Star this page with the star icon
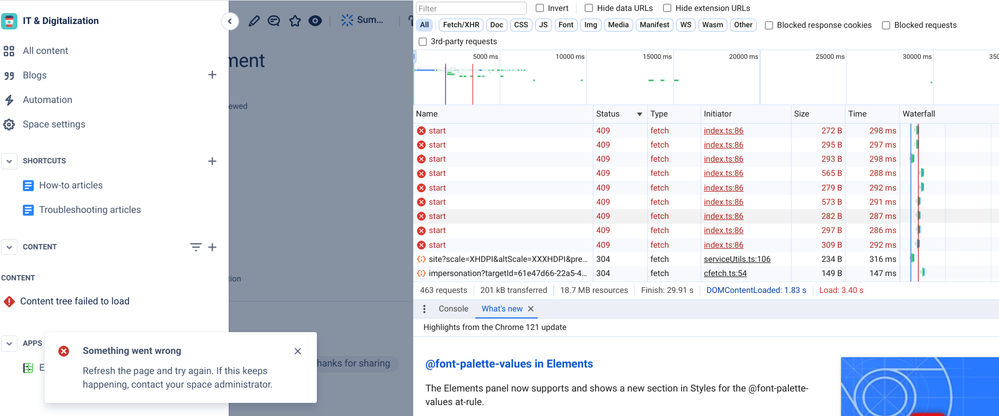Screen dimensions: 999x416 (294, 21)
